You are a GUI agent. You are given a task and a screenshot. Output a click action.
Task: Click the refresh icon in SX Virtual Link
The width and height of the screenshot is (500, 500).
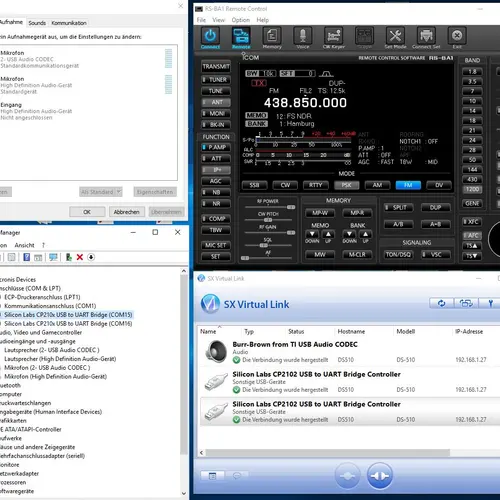pyautogui.click(x=442, y=303)
